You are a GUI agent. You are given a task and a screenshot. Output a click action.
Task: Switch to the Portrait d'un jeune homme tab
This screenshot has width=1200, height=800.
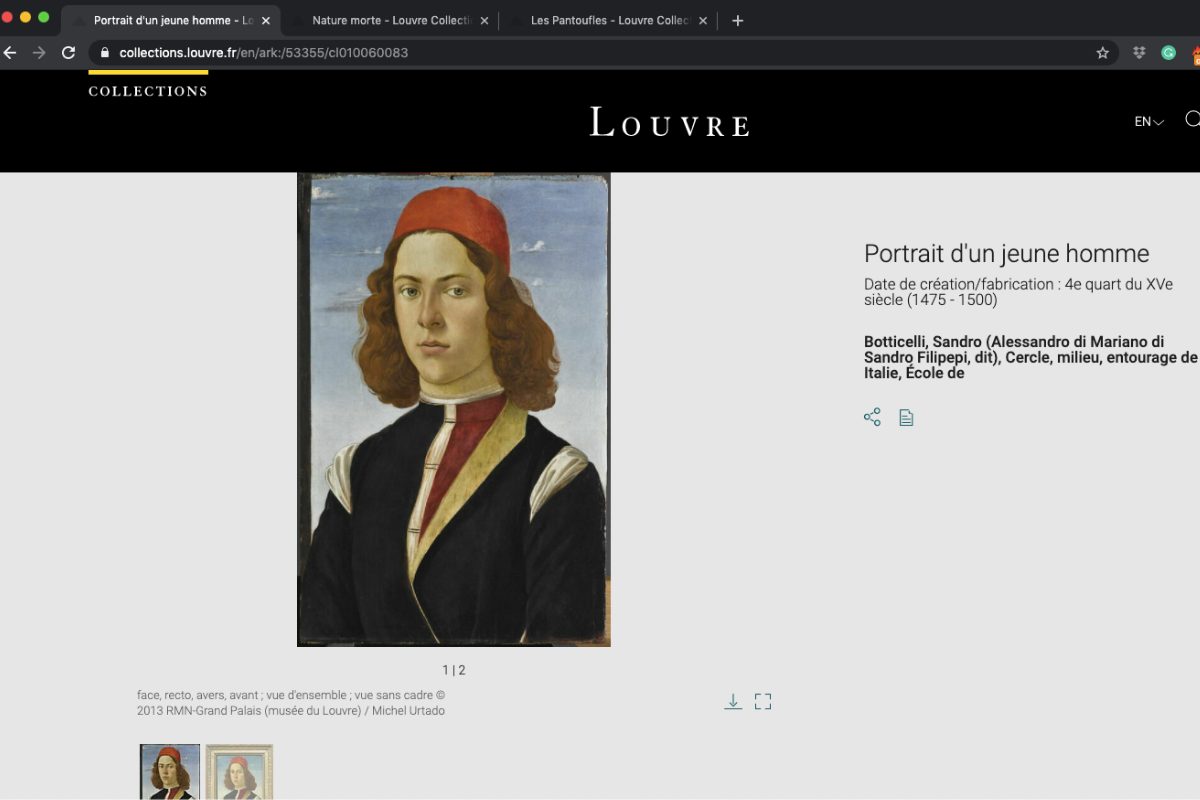click(171, 21)
